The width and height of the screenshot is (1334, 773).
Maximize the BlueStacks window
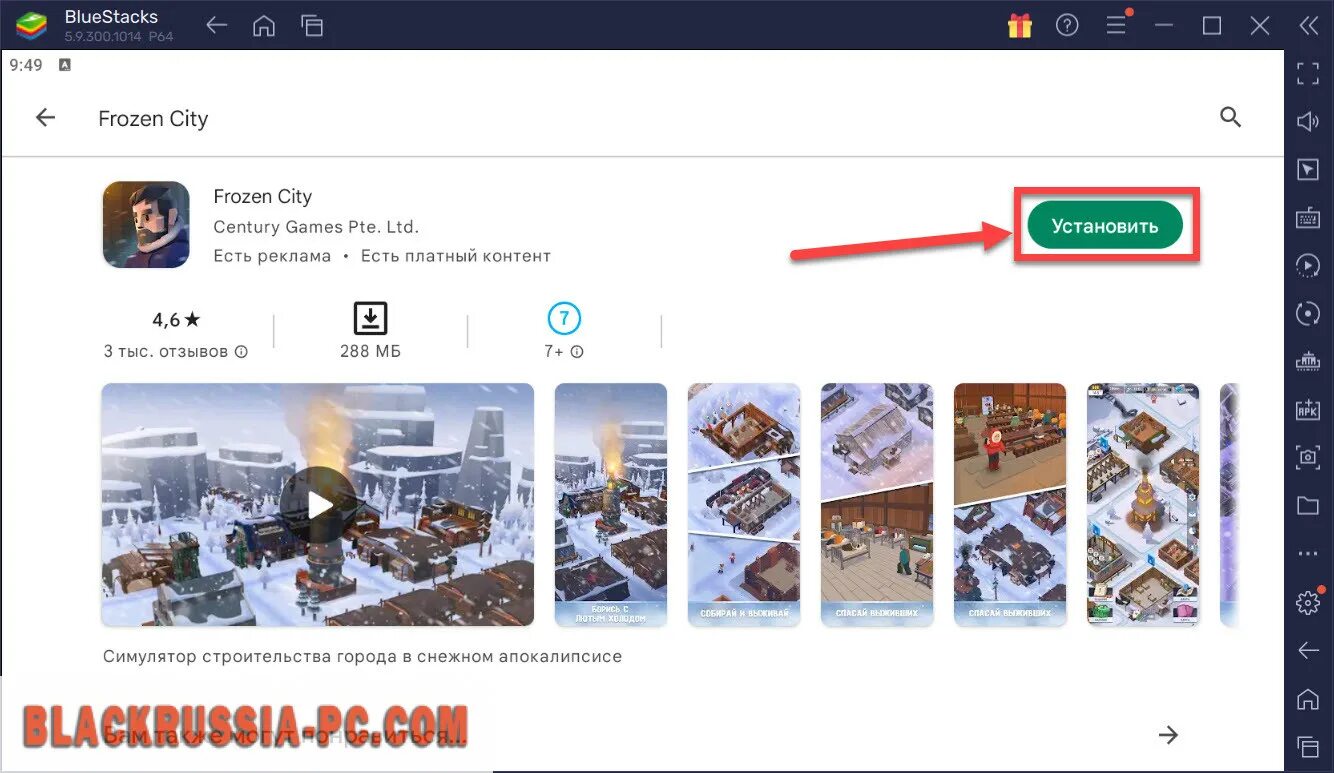1212,26
